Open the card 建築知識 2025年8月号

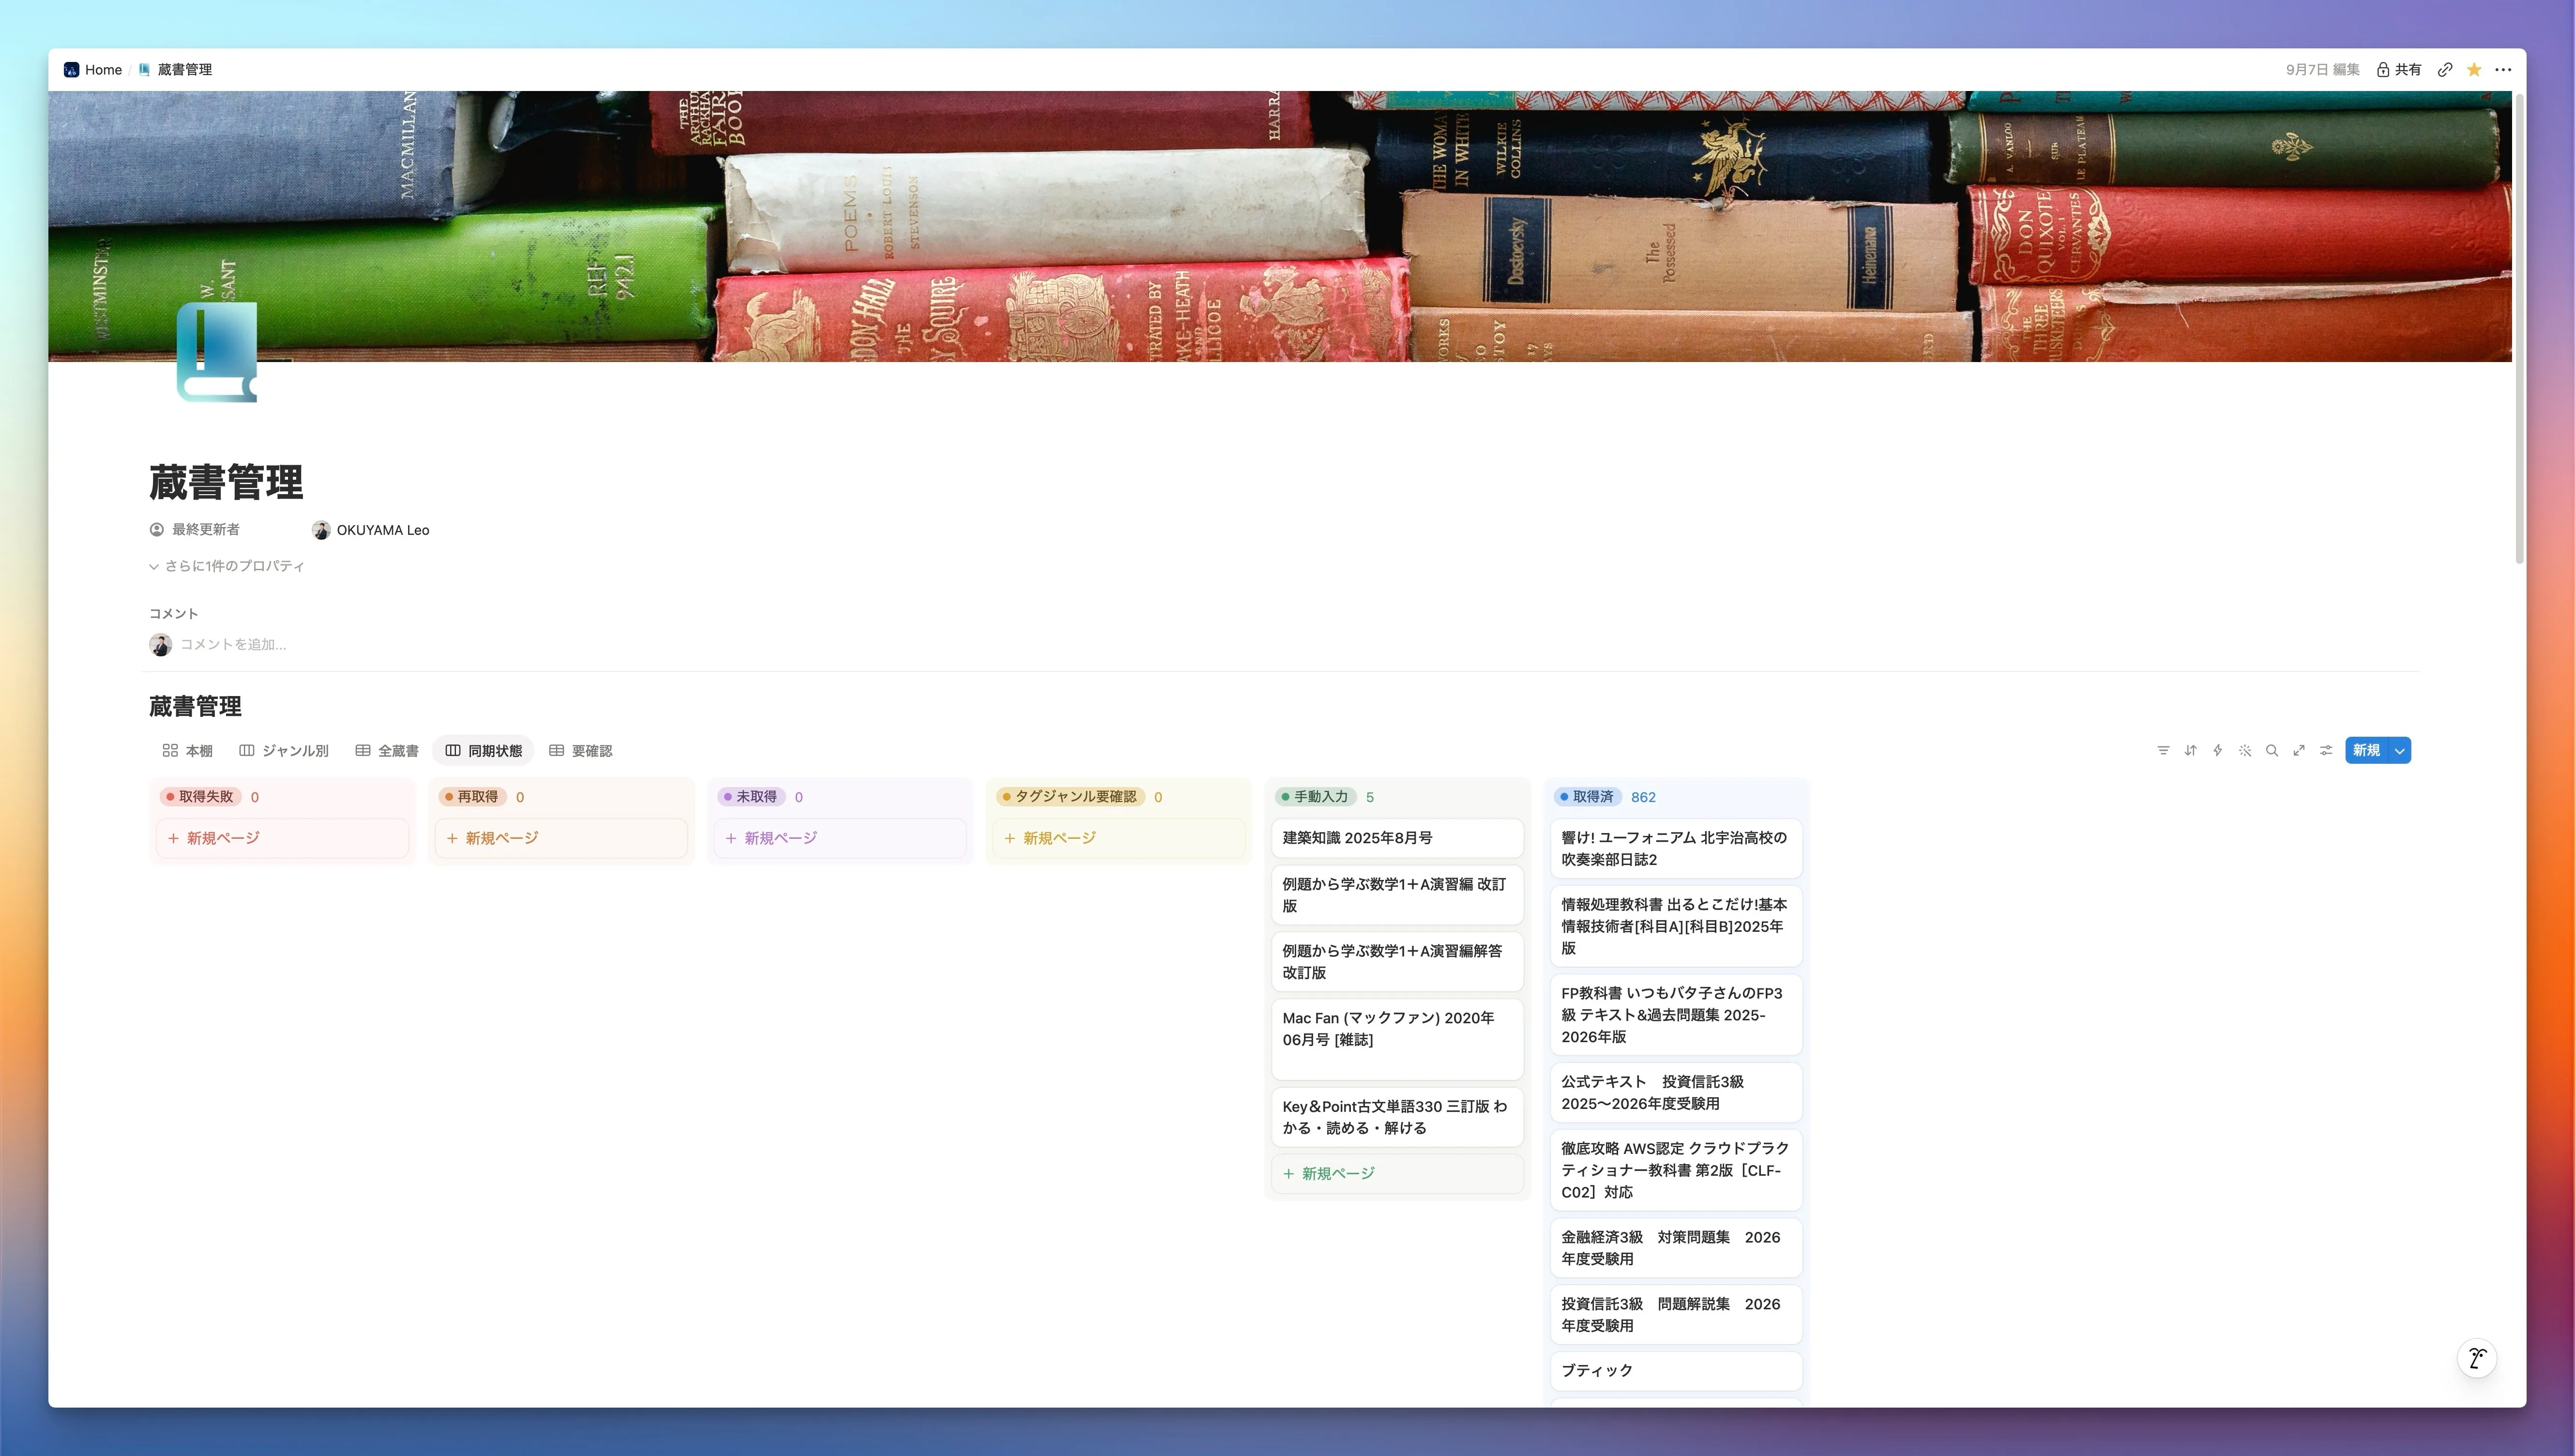point(1397,838)
